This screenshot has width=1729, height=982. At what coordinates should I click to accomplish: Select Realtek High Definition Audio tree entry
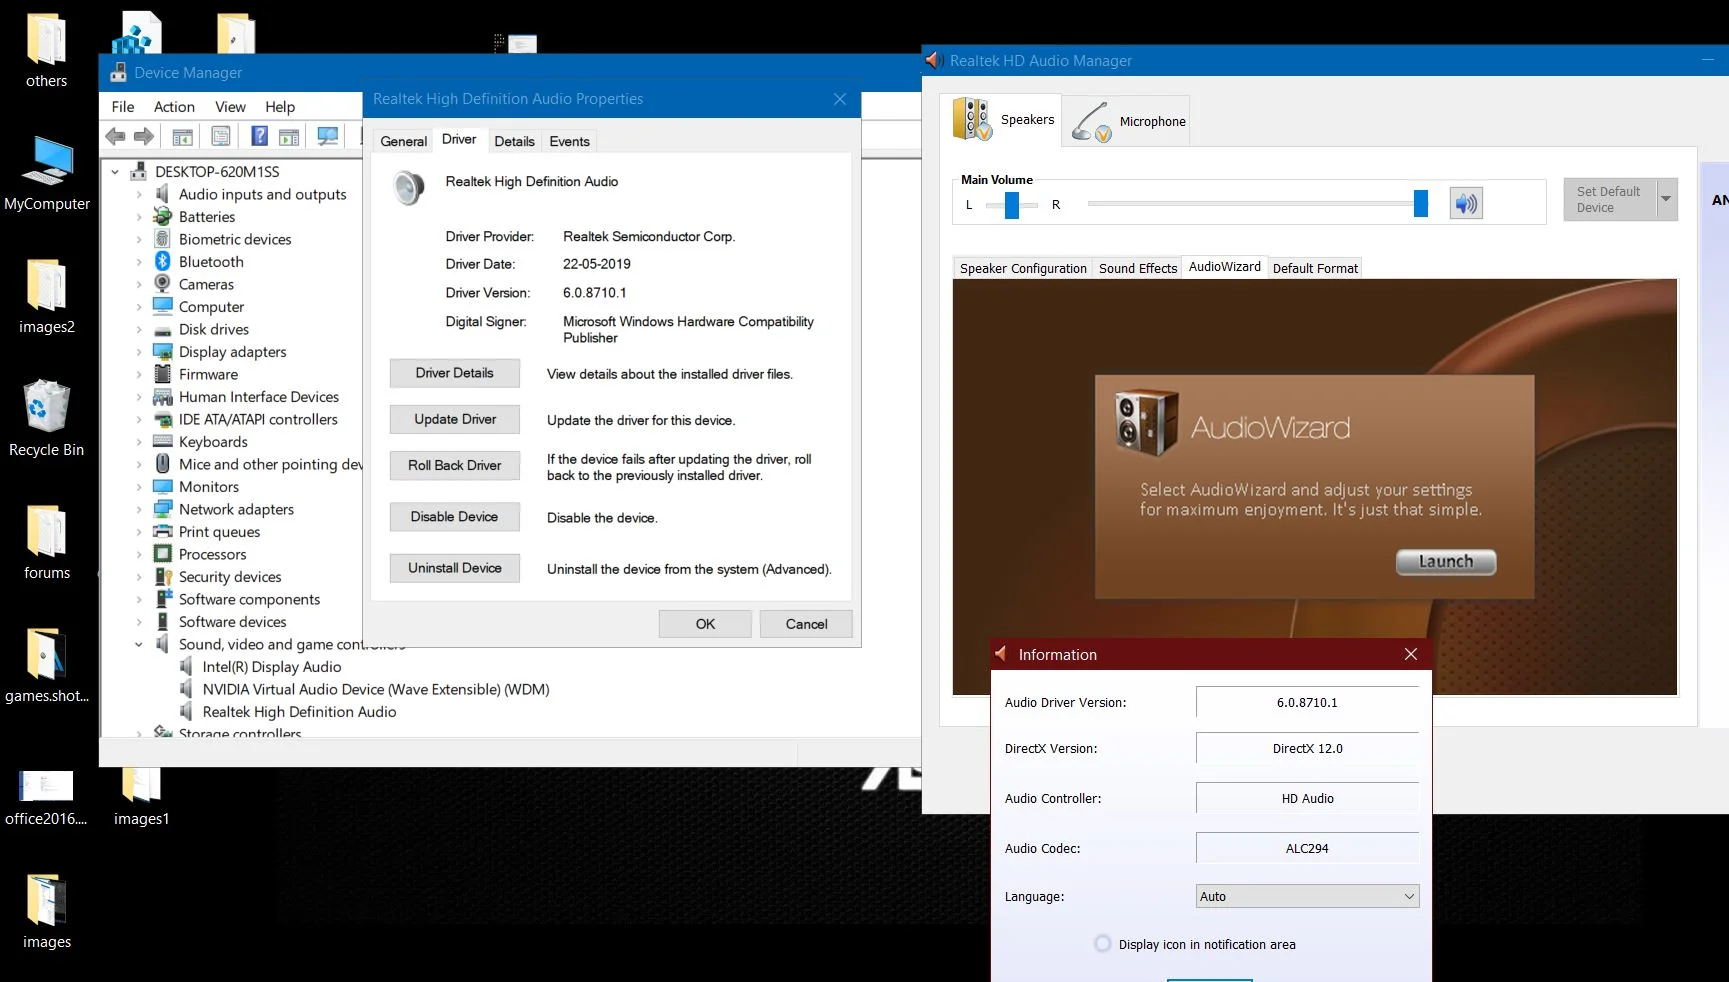299,712
